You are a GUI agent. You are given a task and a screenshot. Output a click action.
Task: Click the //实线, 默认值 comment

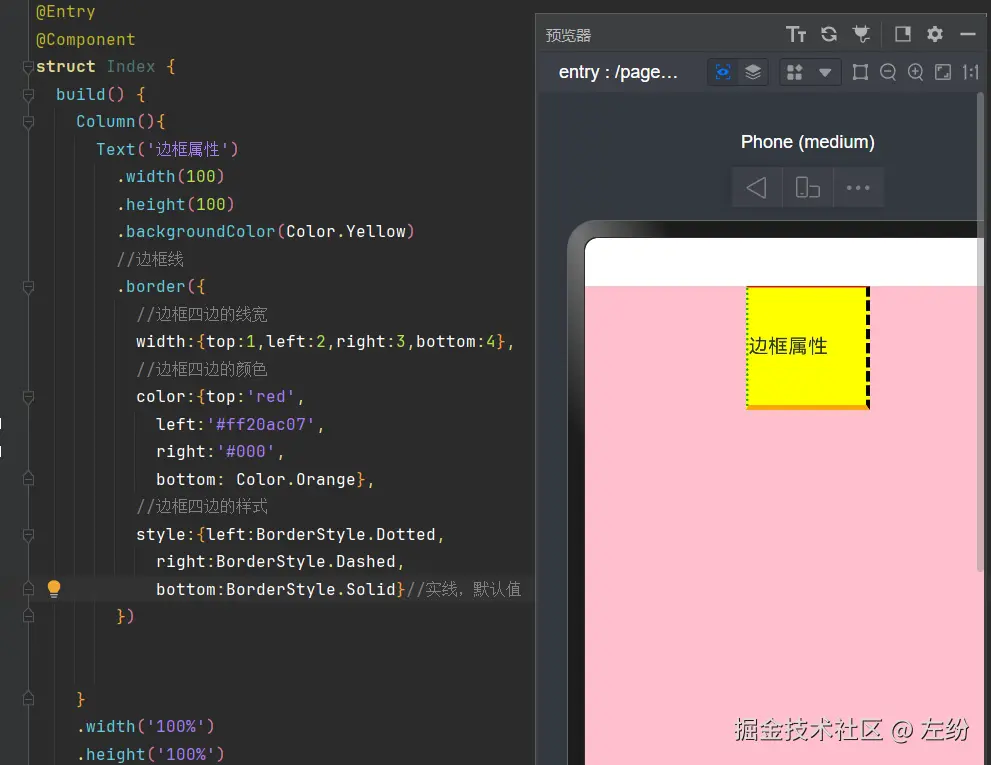[x=464, y=589]
